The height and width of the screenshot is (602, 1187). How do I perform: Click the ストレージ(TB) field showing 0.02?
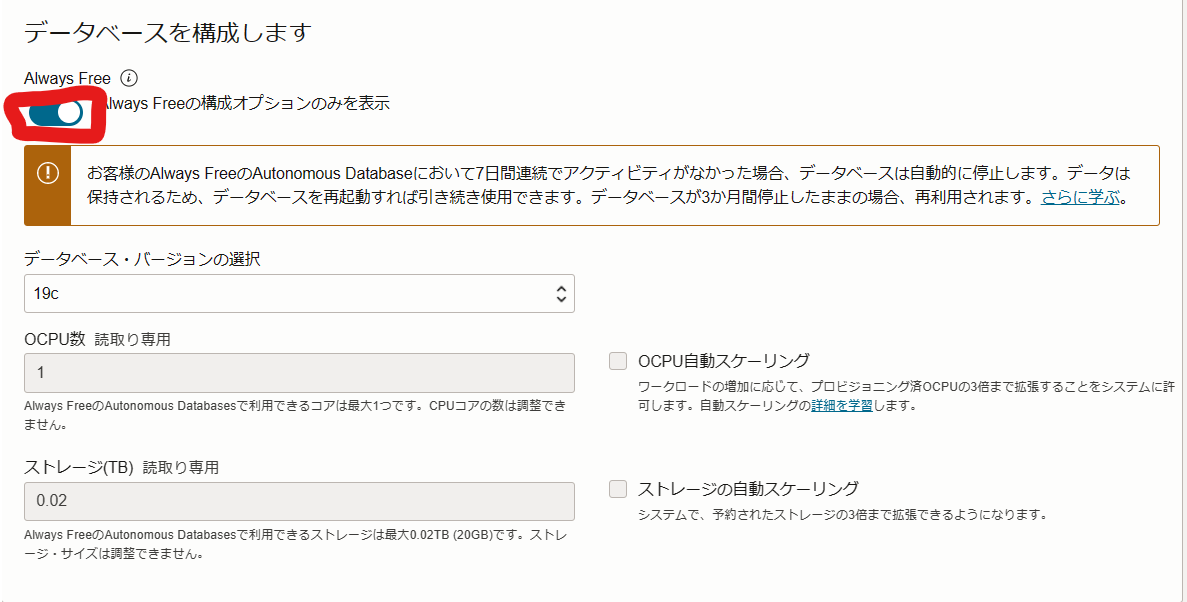(x=298, y=501)
